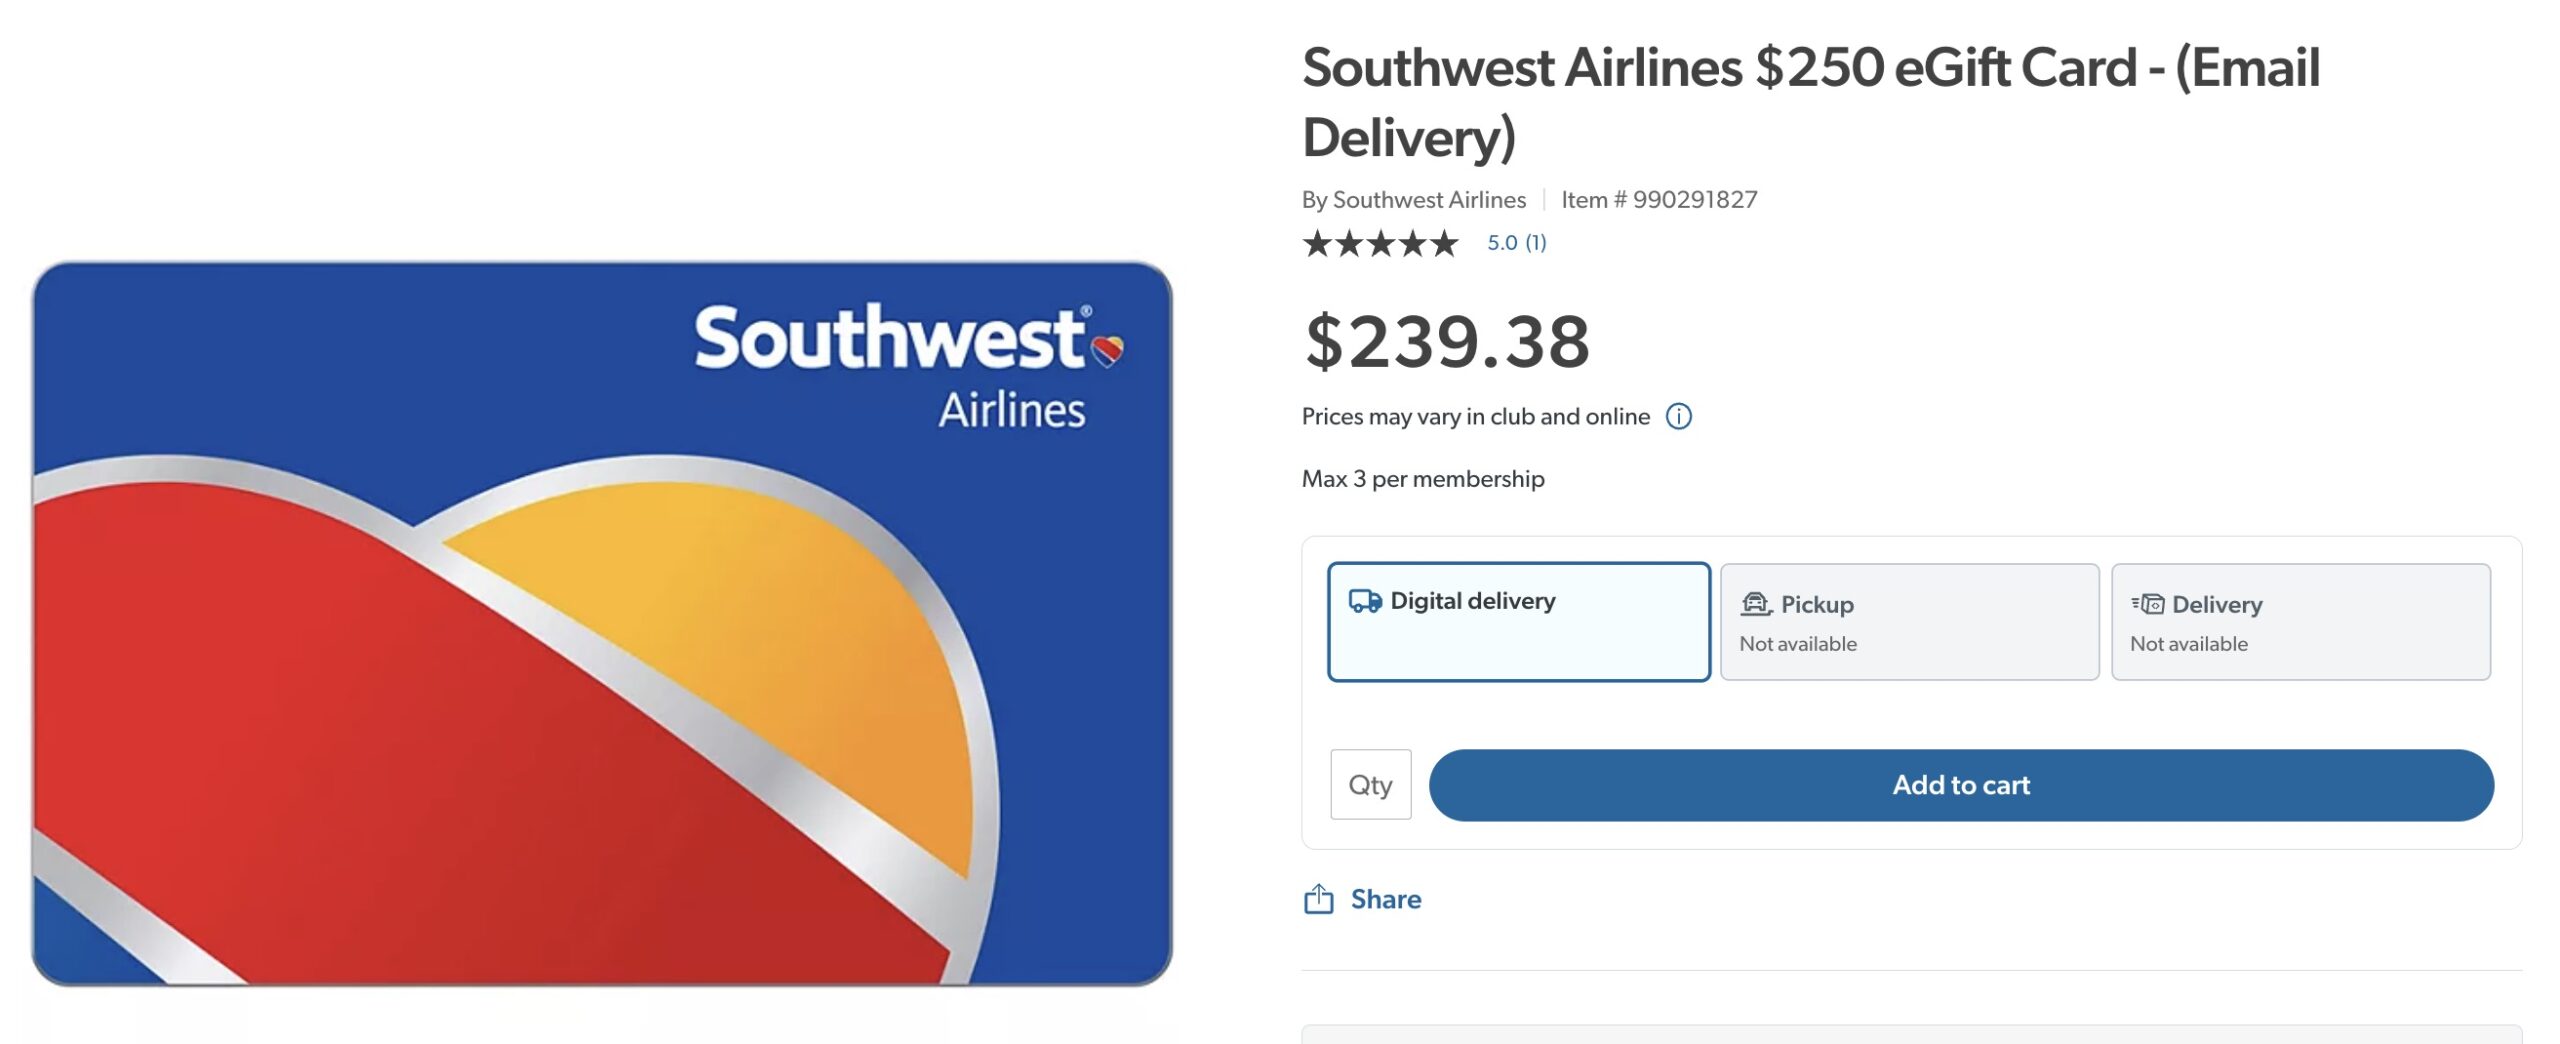Click the Item # 990291827 text
The height and width of the screenshot is (1044, 2560).
pyautogui.click(x=1658, y=199)
